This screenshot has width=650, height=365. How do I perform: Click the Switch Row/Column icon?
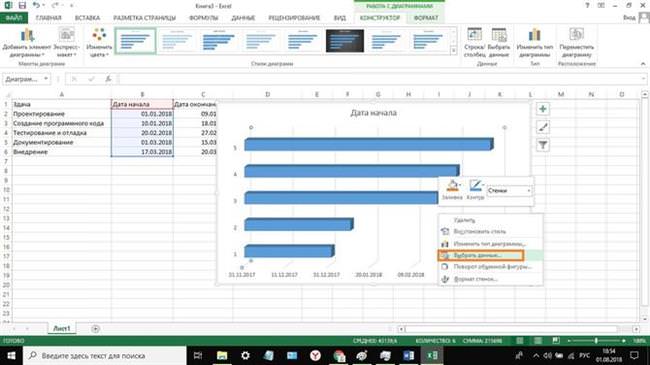tap(474, 35)
